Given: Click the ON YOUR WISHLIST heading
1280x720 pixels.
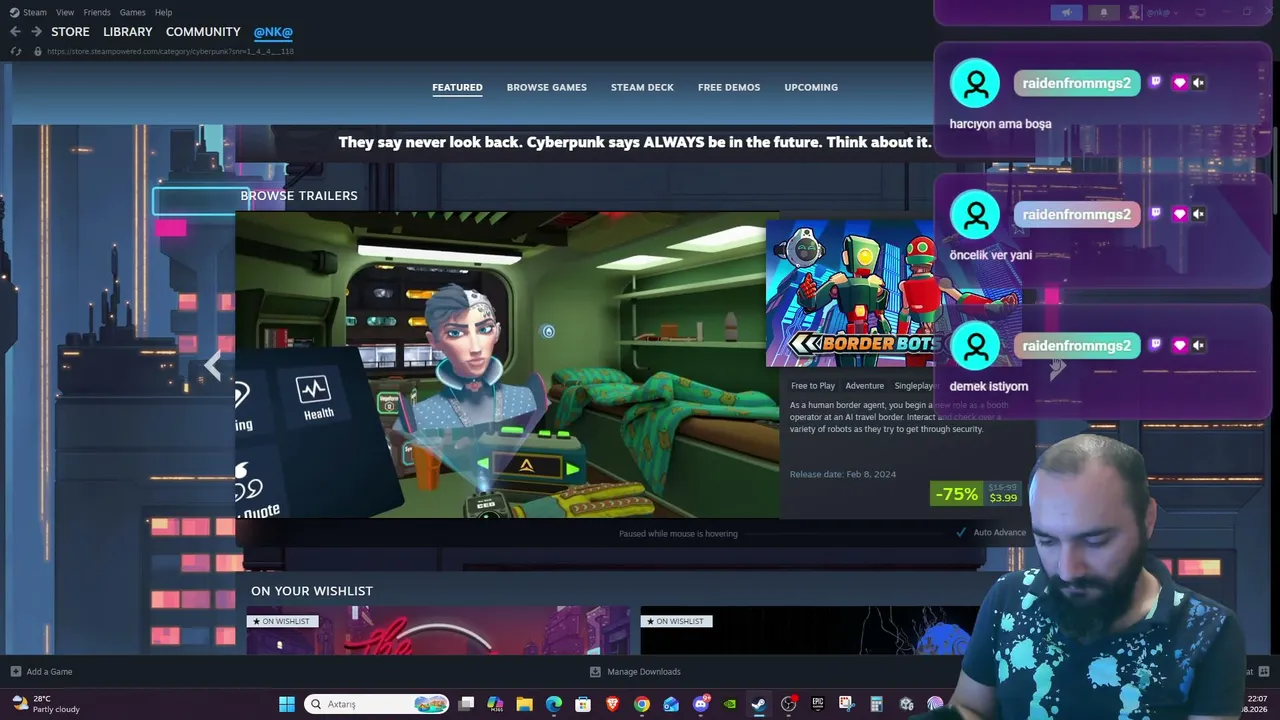Looking at the screenshot, I should click(x=312, y=591).
